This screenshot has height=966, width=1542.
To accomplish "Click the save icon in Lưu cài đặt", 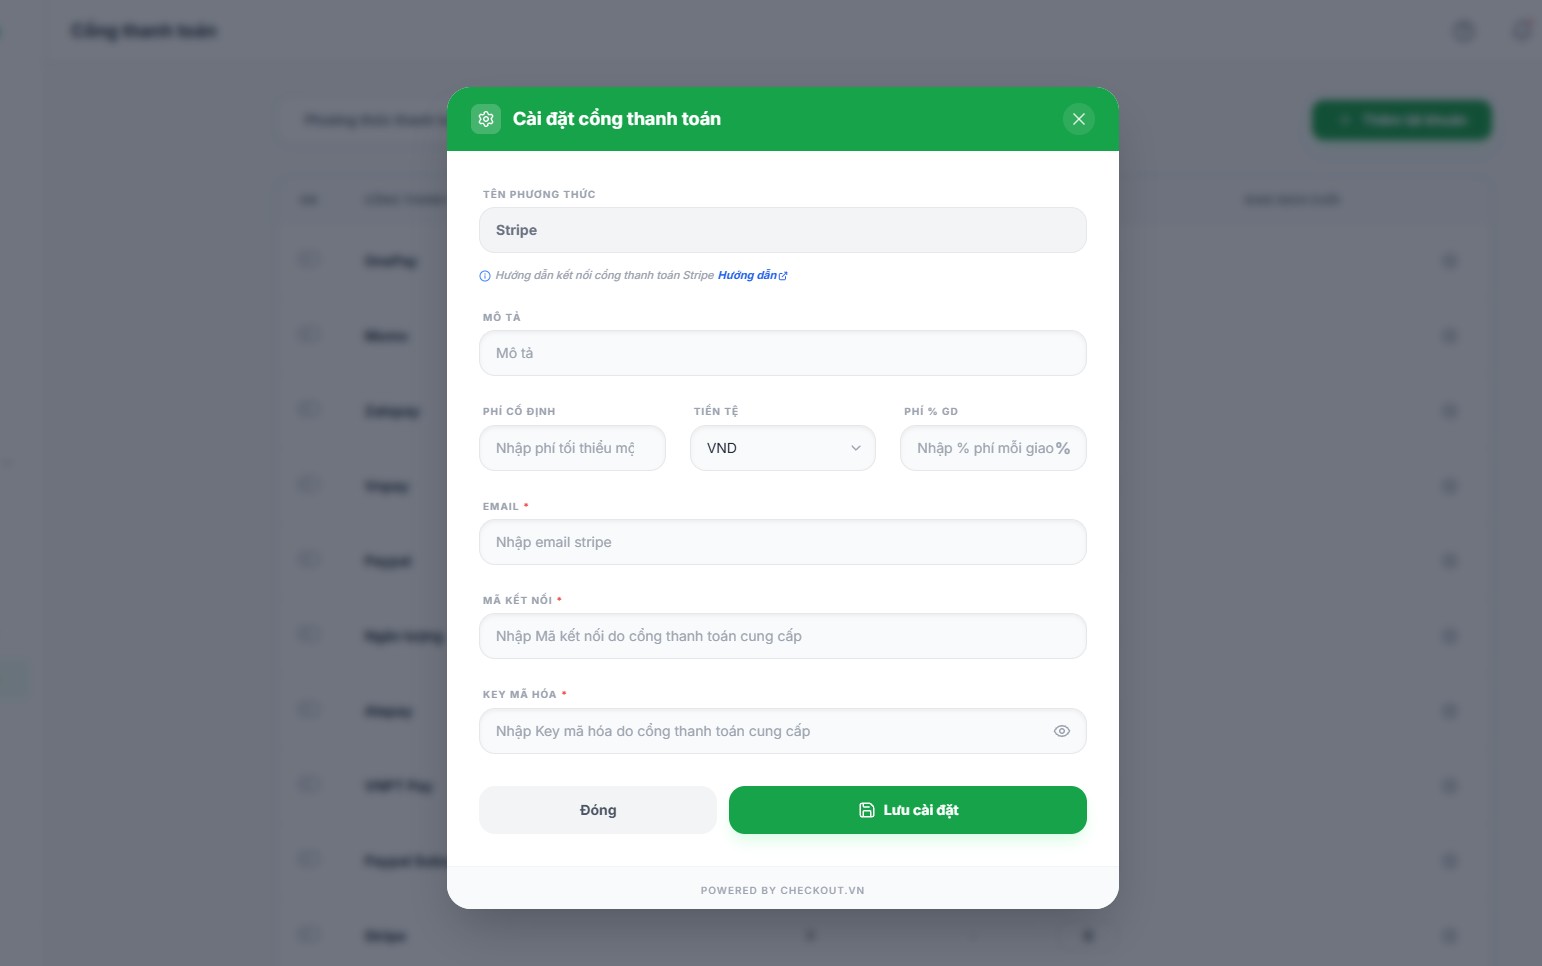I will point(867,810).
